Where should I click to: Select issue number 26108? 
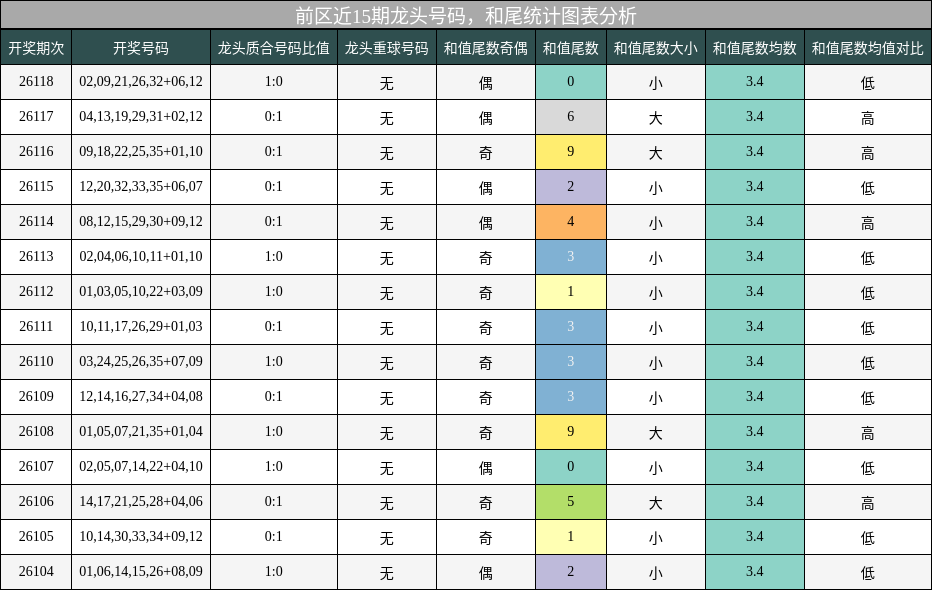click(36, 431)
